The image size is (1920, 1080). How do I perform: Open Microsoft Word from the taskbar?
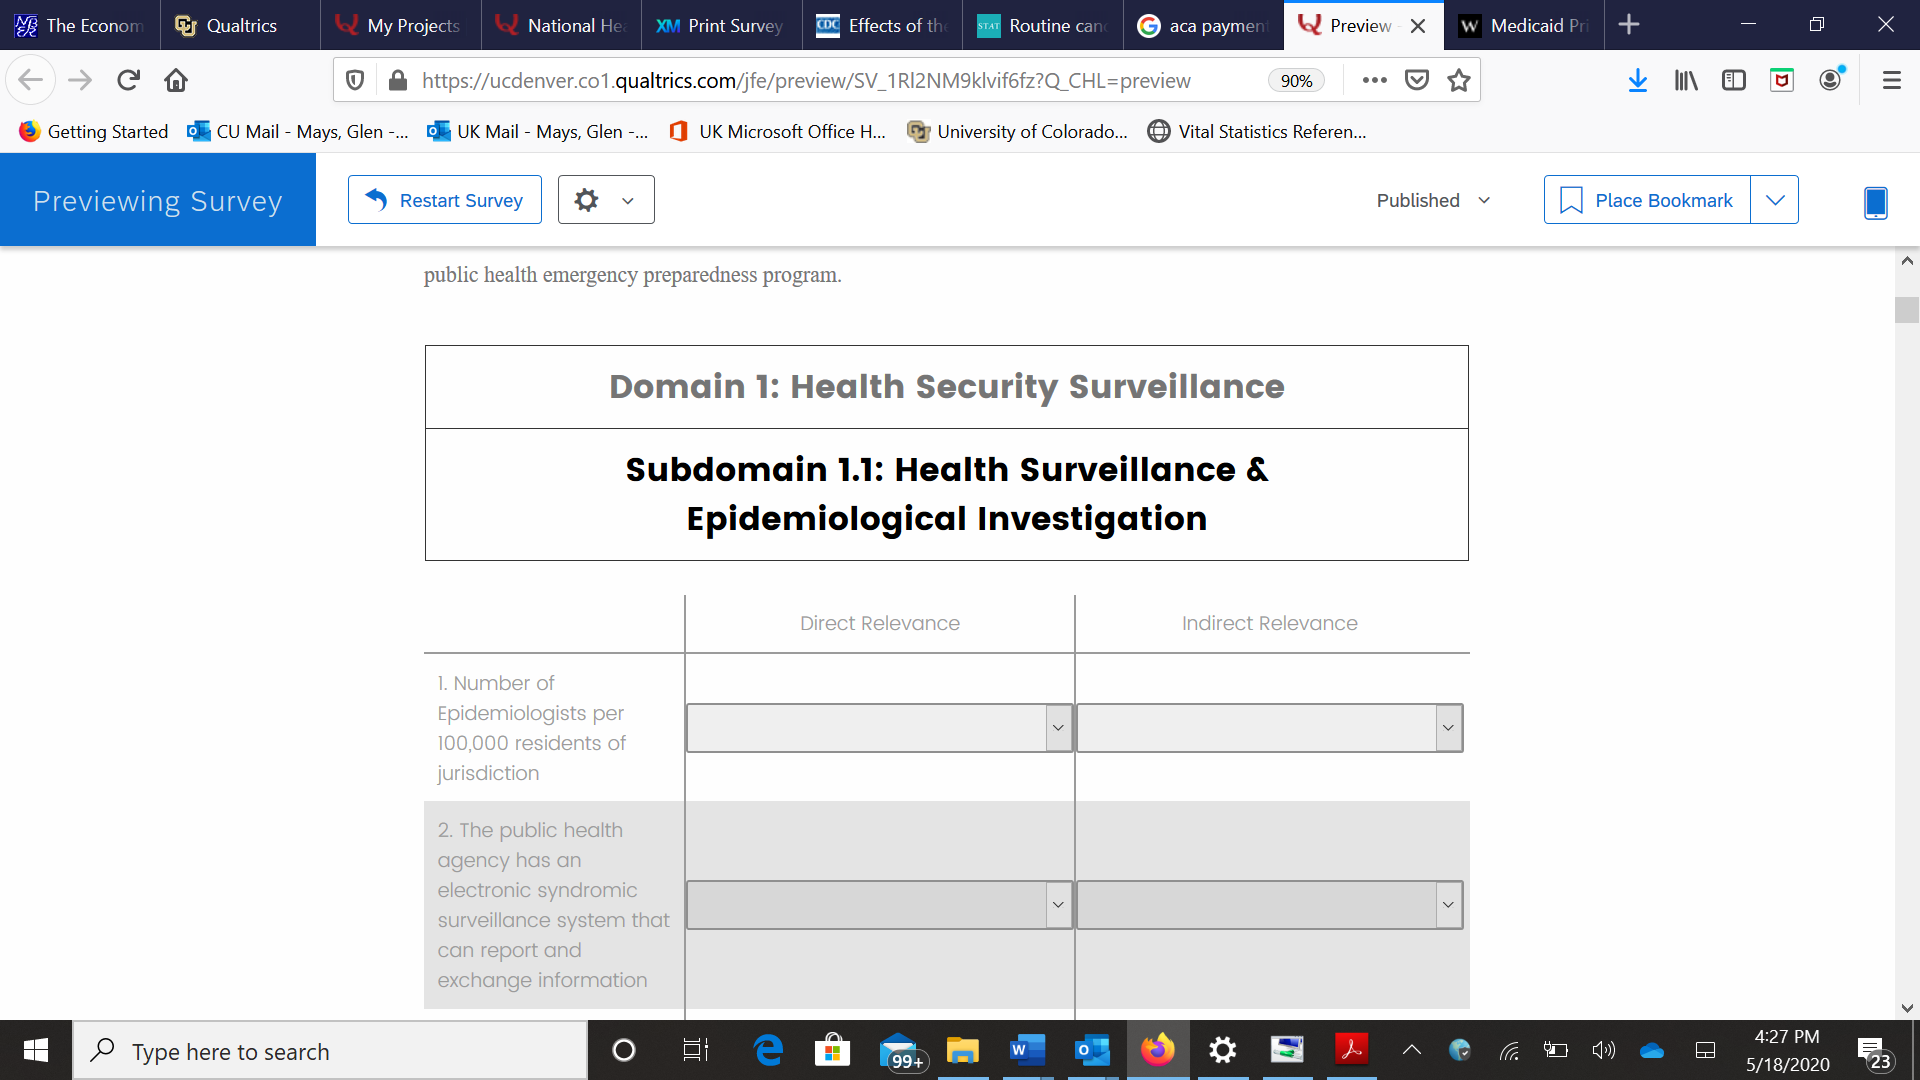[1026, 1050]
